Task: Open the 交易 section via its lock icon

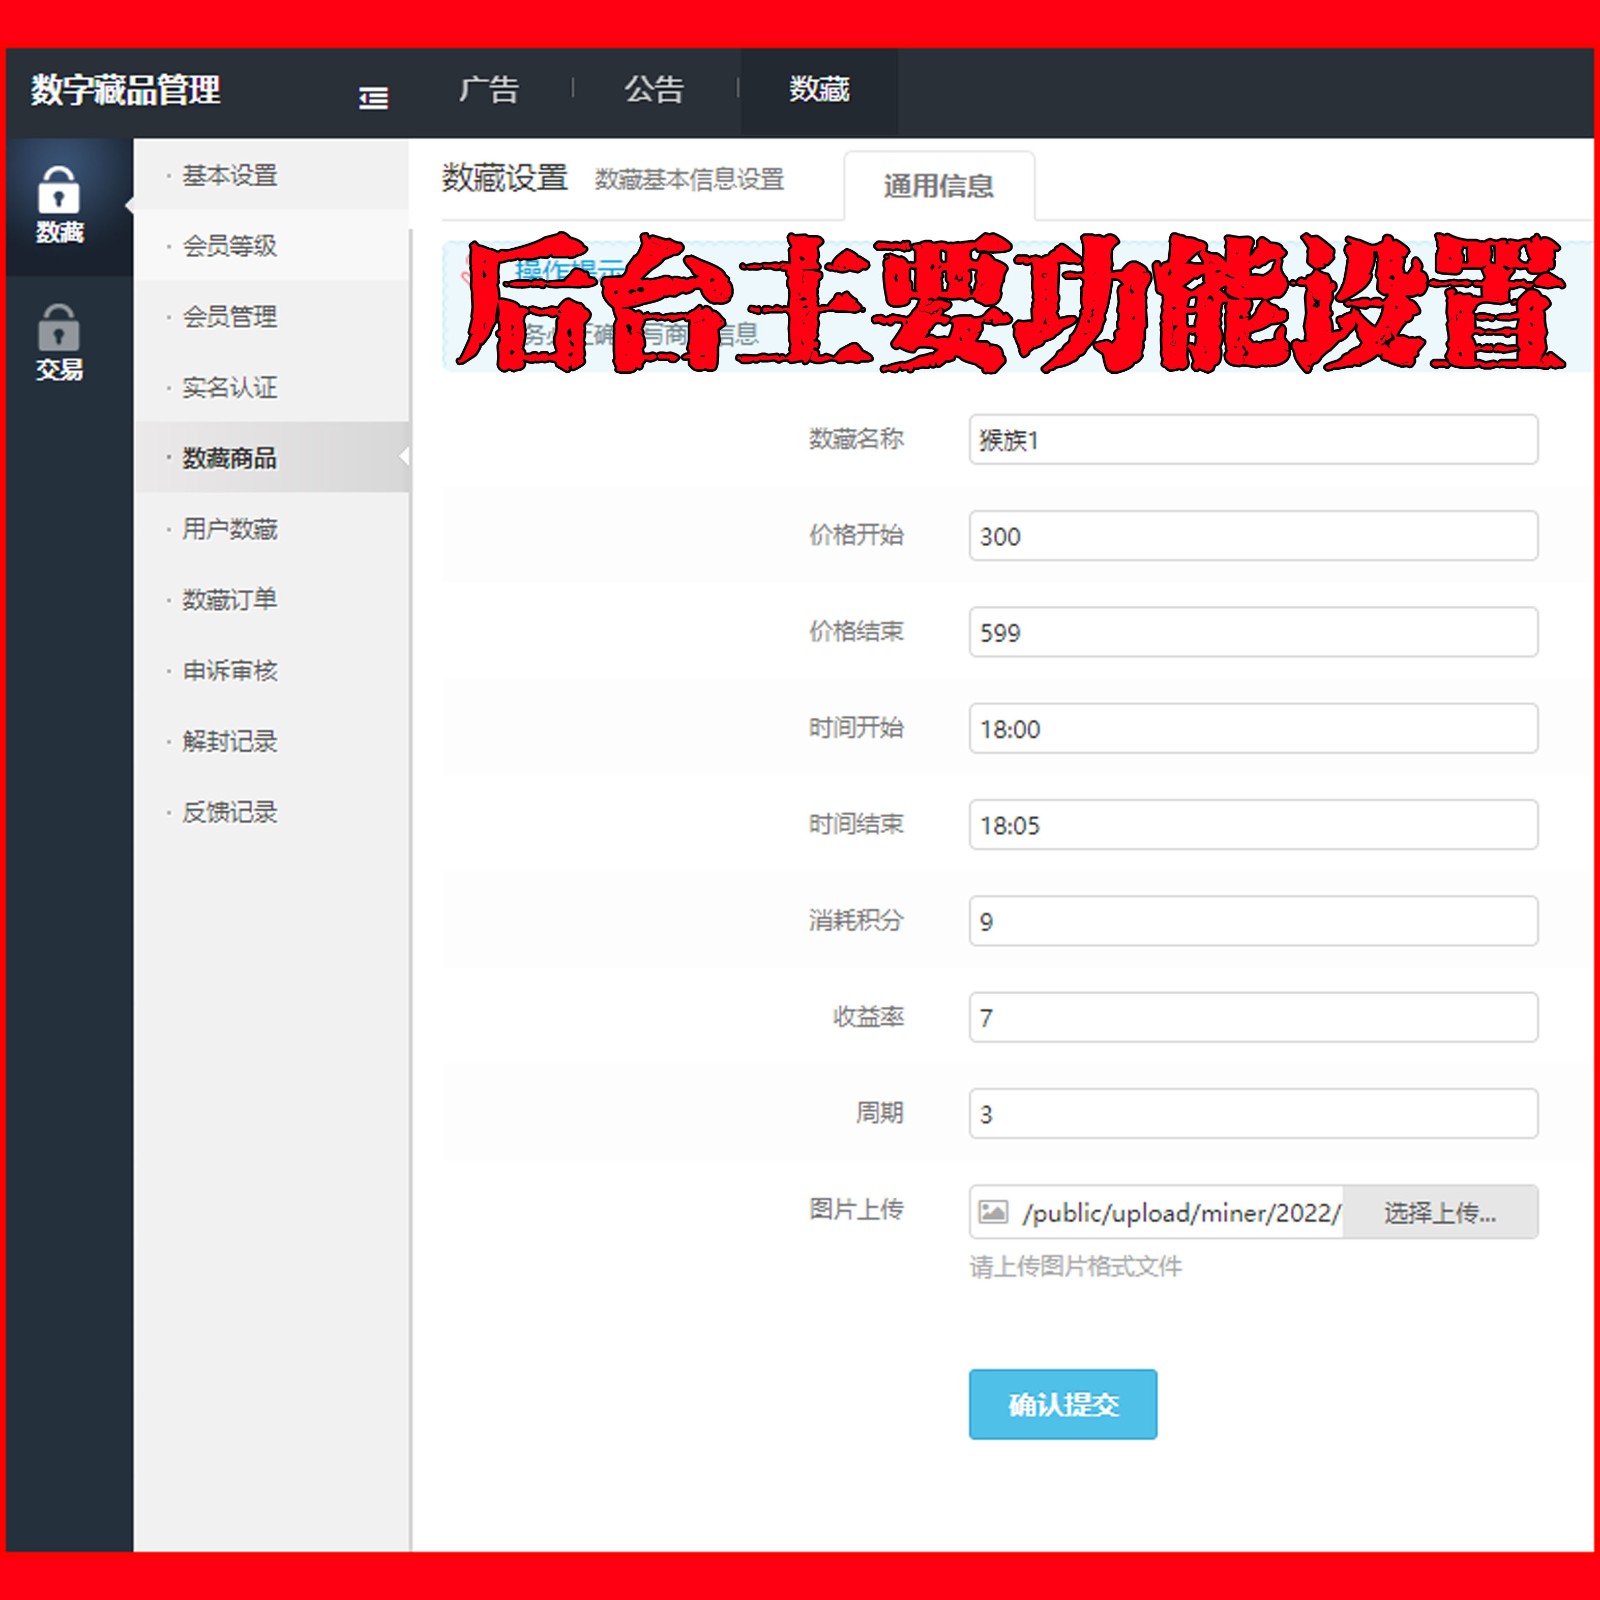Action: tap(58, 330)
